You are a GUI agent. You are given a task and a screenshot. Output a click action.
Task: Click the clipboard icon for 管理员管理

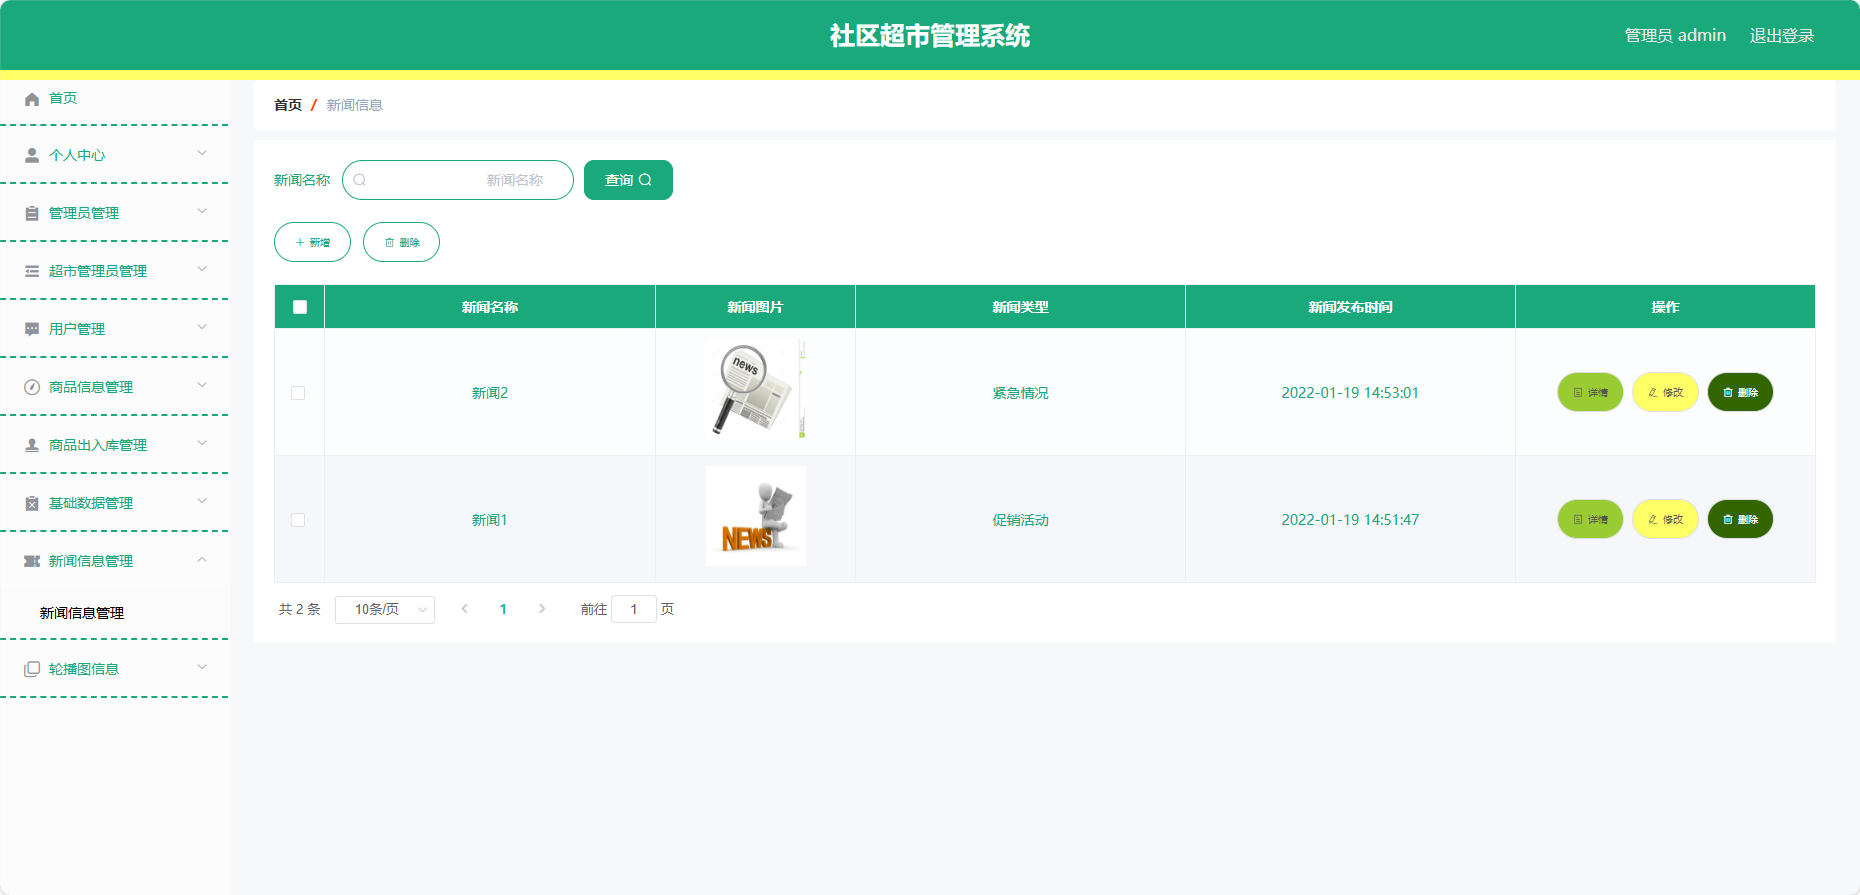[32, 214]
